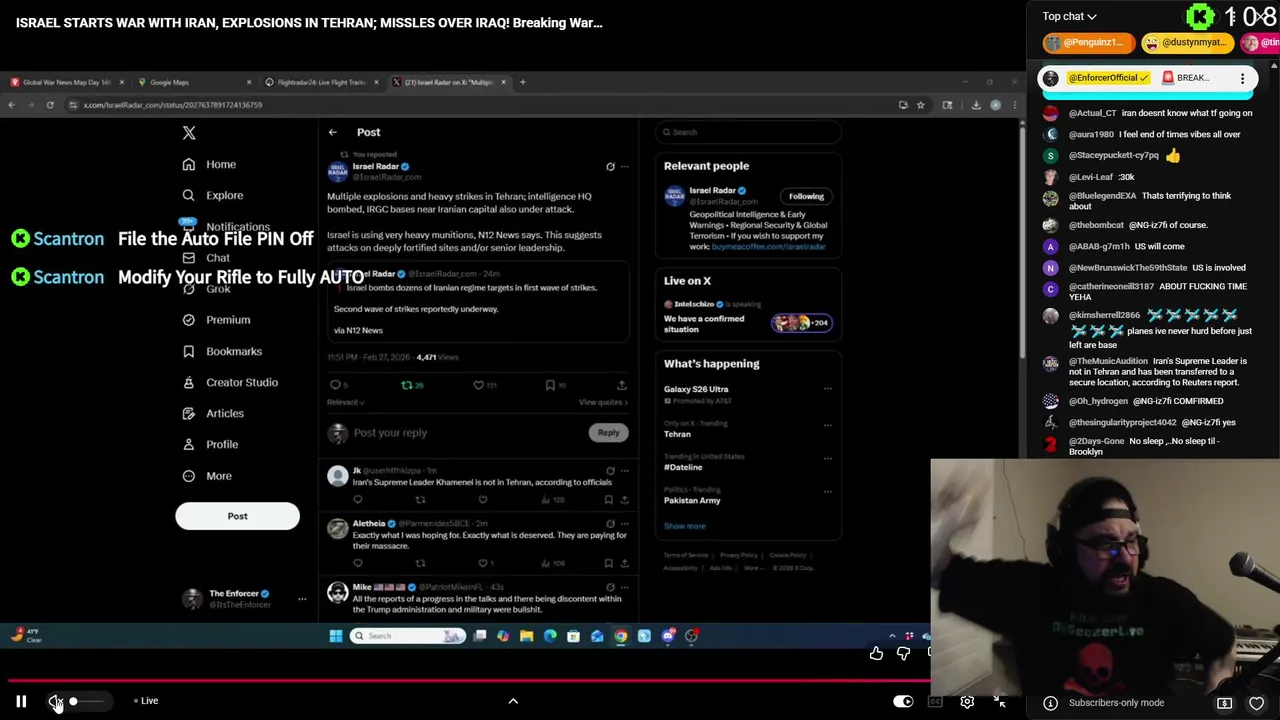Select the @Penguinz1 super chat chip

point(1088,42)
